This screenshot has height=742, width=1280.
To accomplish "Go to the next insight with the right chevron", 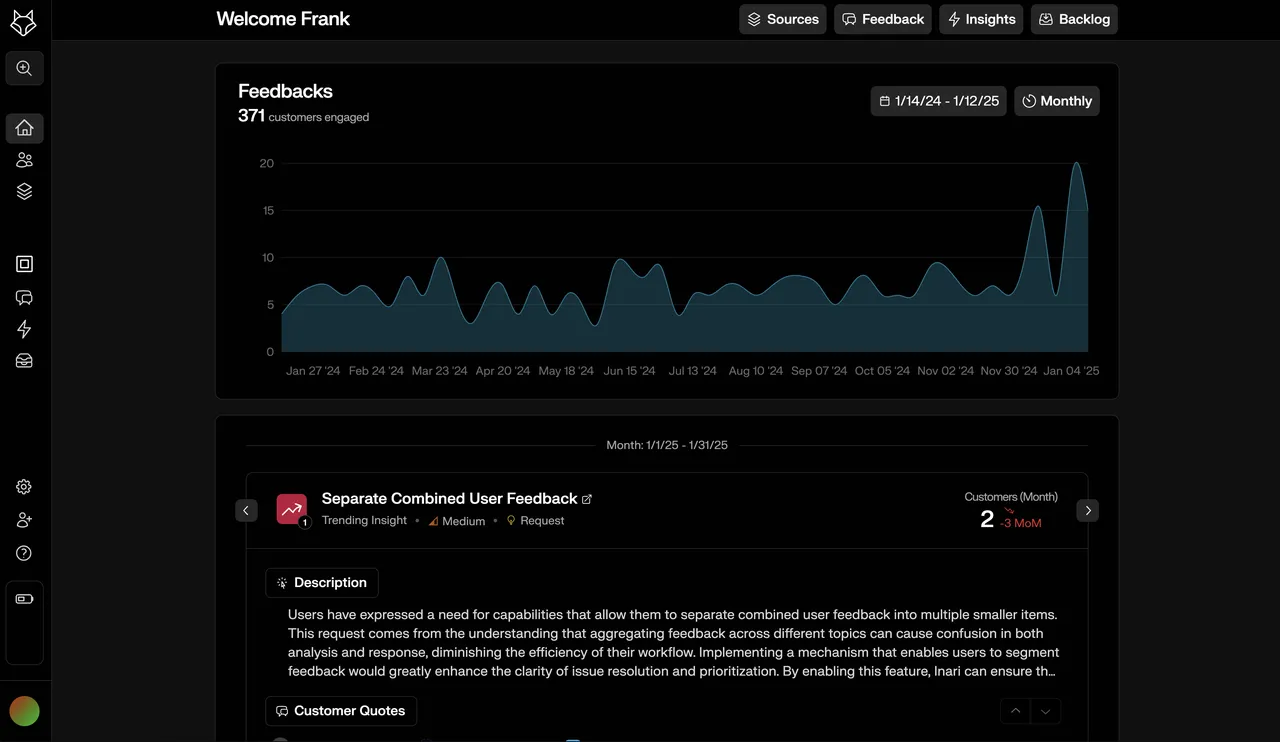I will click(x=1088, y=510).
